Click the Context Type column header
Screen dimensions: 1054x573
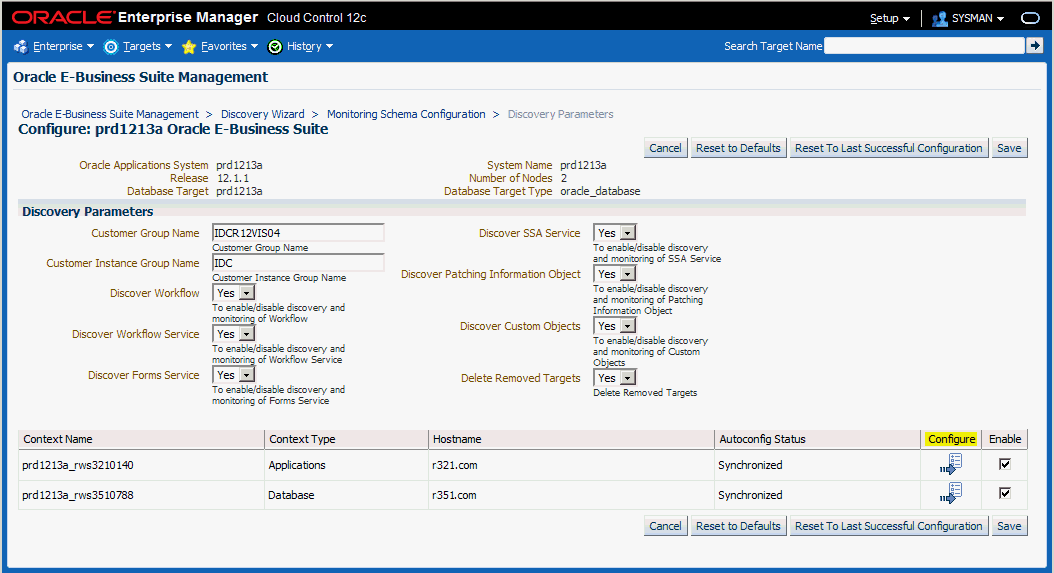coord(346,439)
